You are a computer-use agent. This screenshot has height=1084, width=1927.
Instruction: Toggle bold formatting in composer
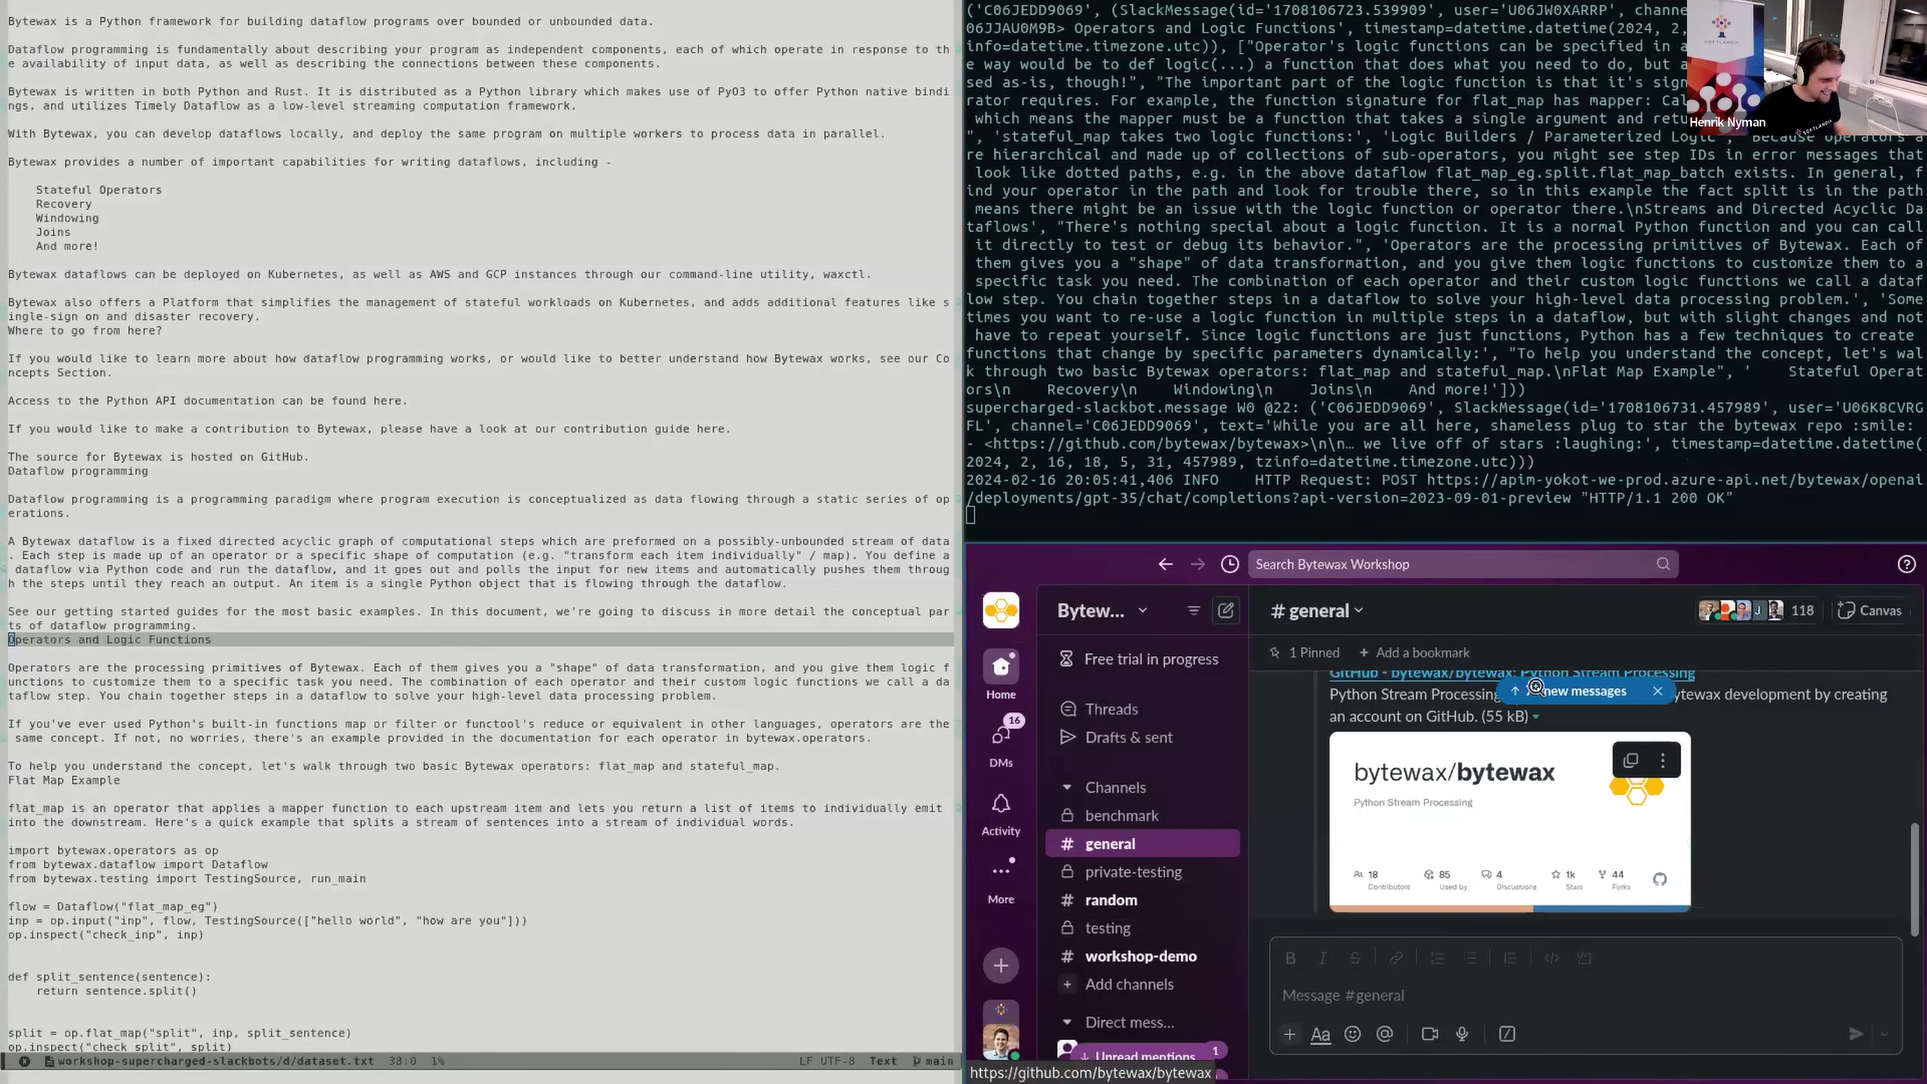pyautogui.click(x=1290, y=958)
